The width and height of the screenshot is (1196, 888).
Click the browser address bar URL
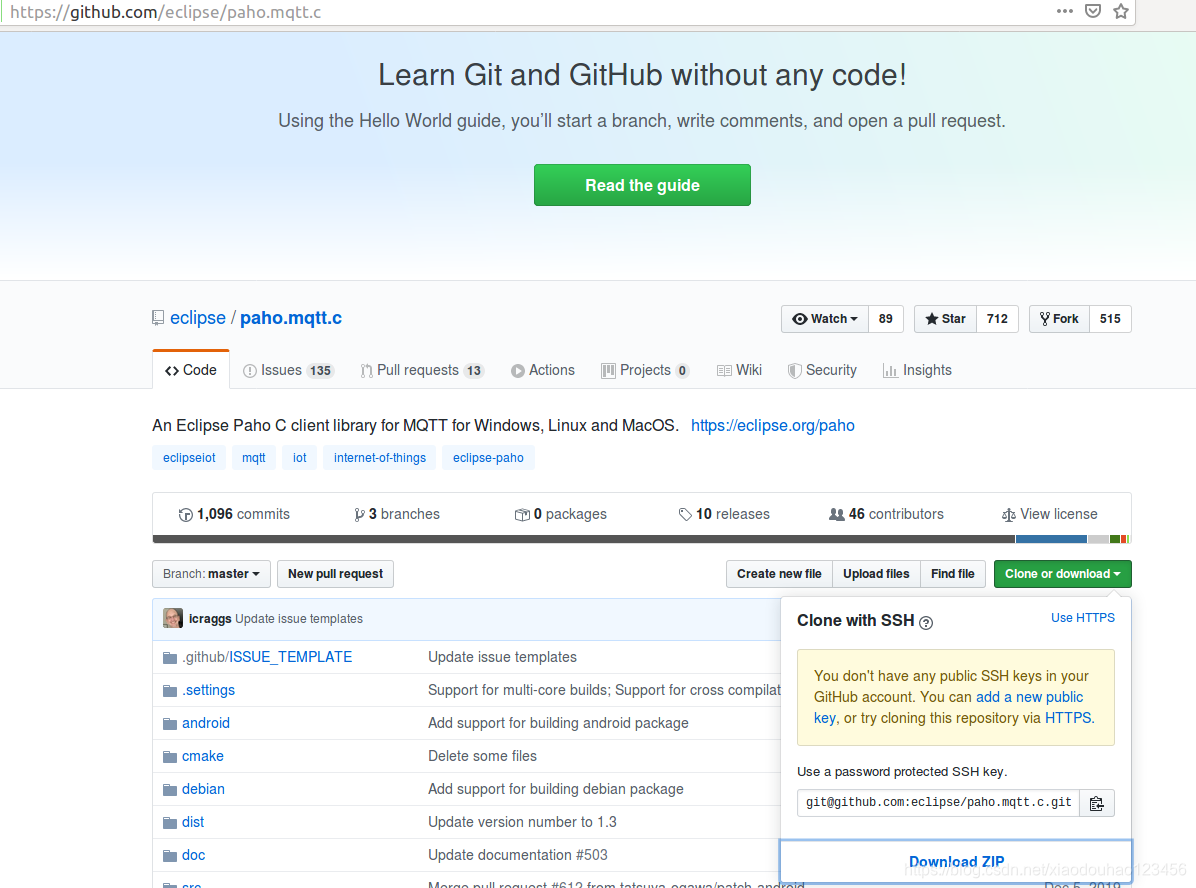click(x=166, y=11)
